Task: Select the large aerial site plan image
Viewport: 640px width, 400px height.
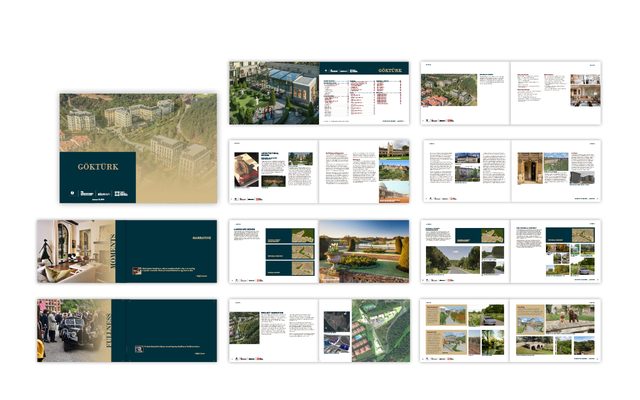Action: coord(381,331)
